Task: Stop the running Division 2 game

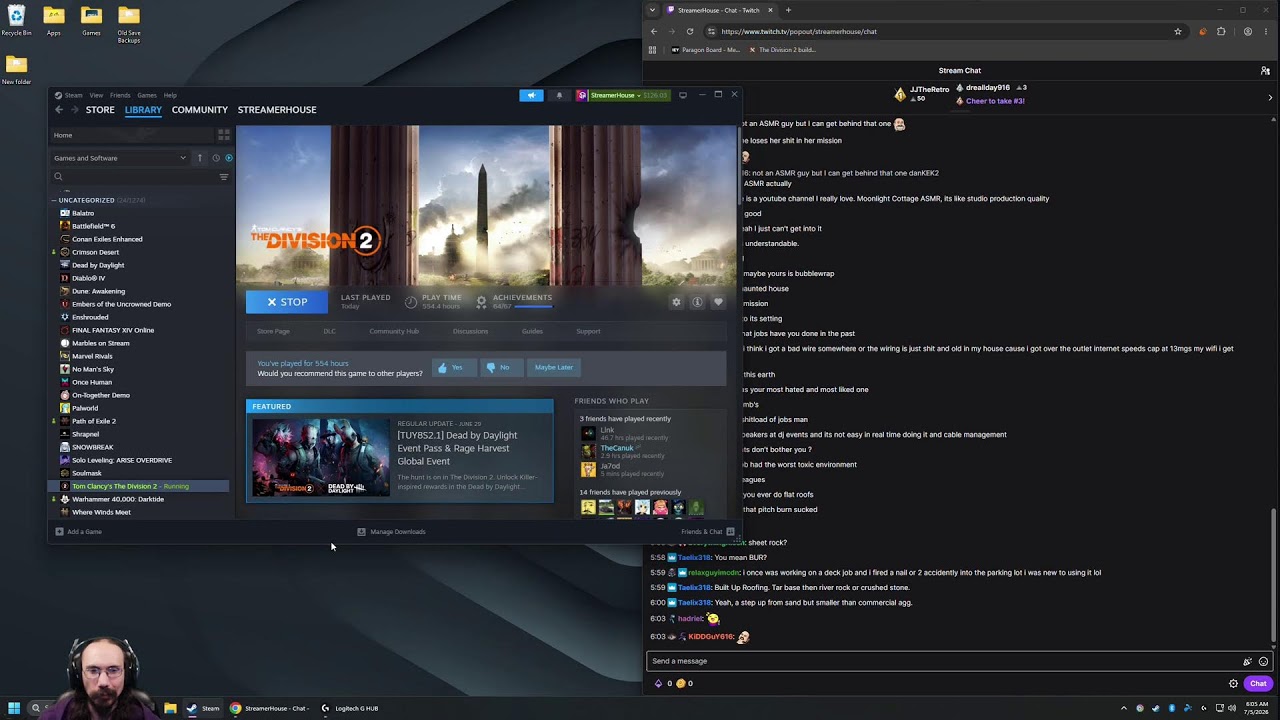Action: click(x=286, y=302)
